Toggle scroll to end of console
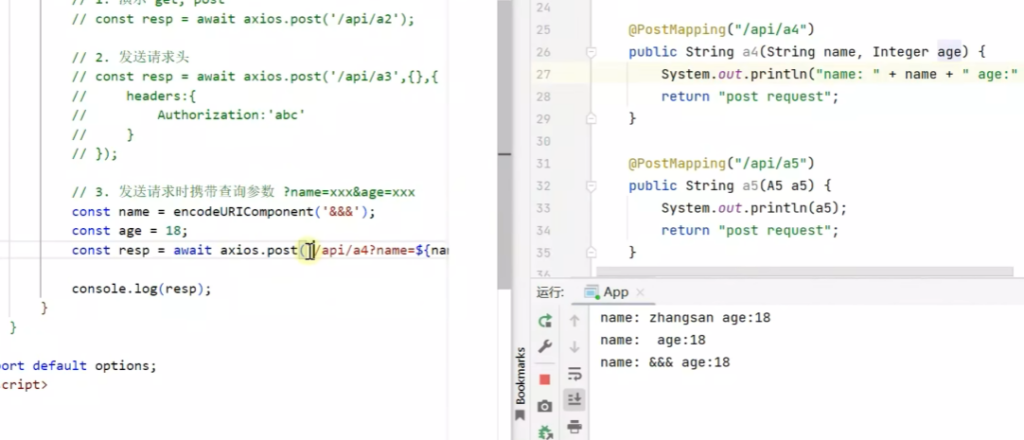The width and height of the screenshot is (1024, 440). 575,400
